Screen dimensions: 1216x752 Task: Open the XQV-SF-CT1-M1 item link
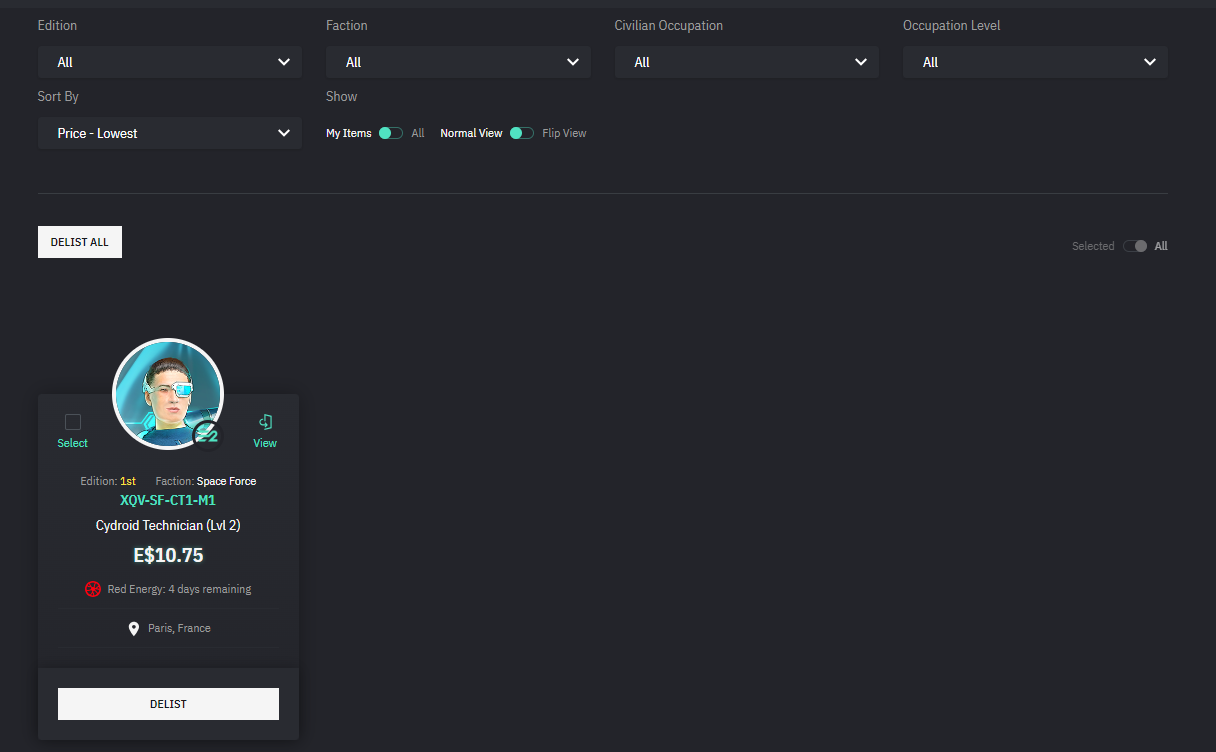168,500
